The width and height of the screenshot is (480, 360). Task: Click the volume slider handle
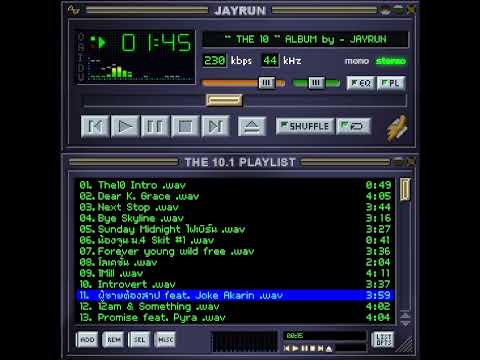click(x=267, y=83)
